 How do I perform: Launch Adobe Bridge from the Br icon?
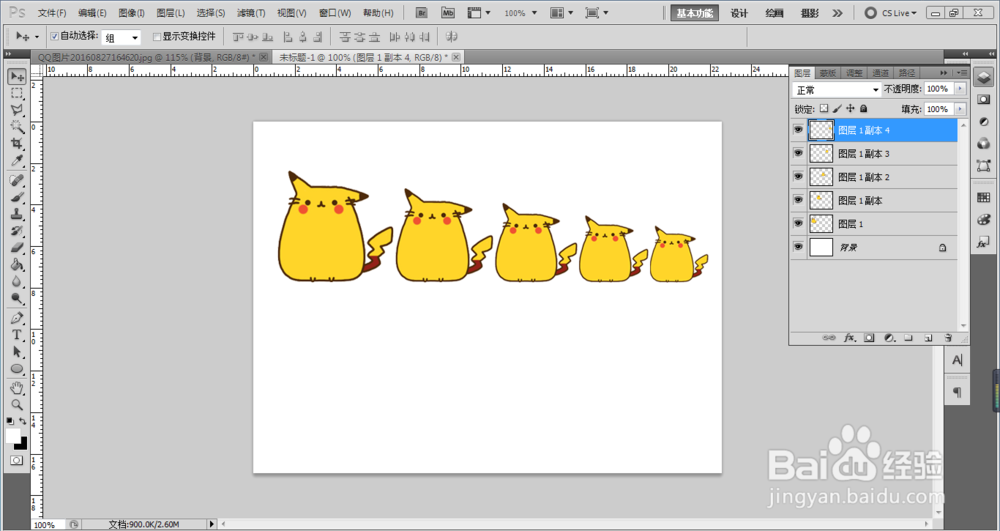[421, 13]
